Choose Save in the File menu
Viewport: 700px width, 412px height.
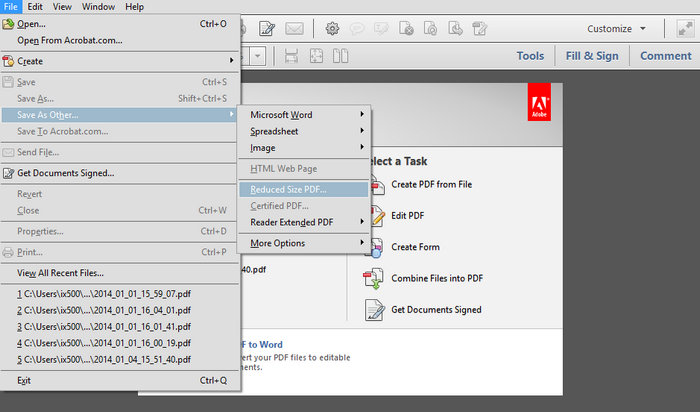(120, 82)
